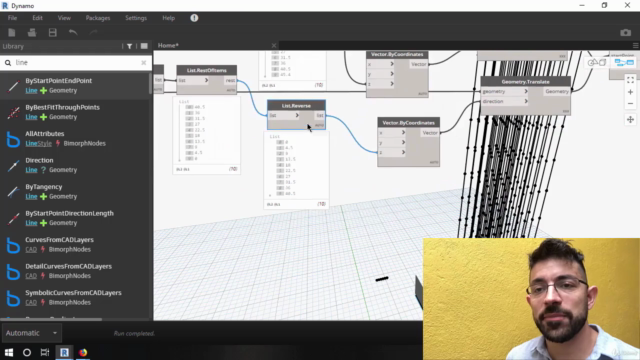Click the Line link under ByTangency
640x360 pixels.
pos(31,197)
